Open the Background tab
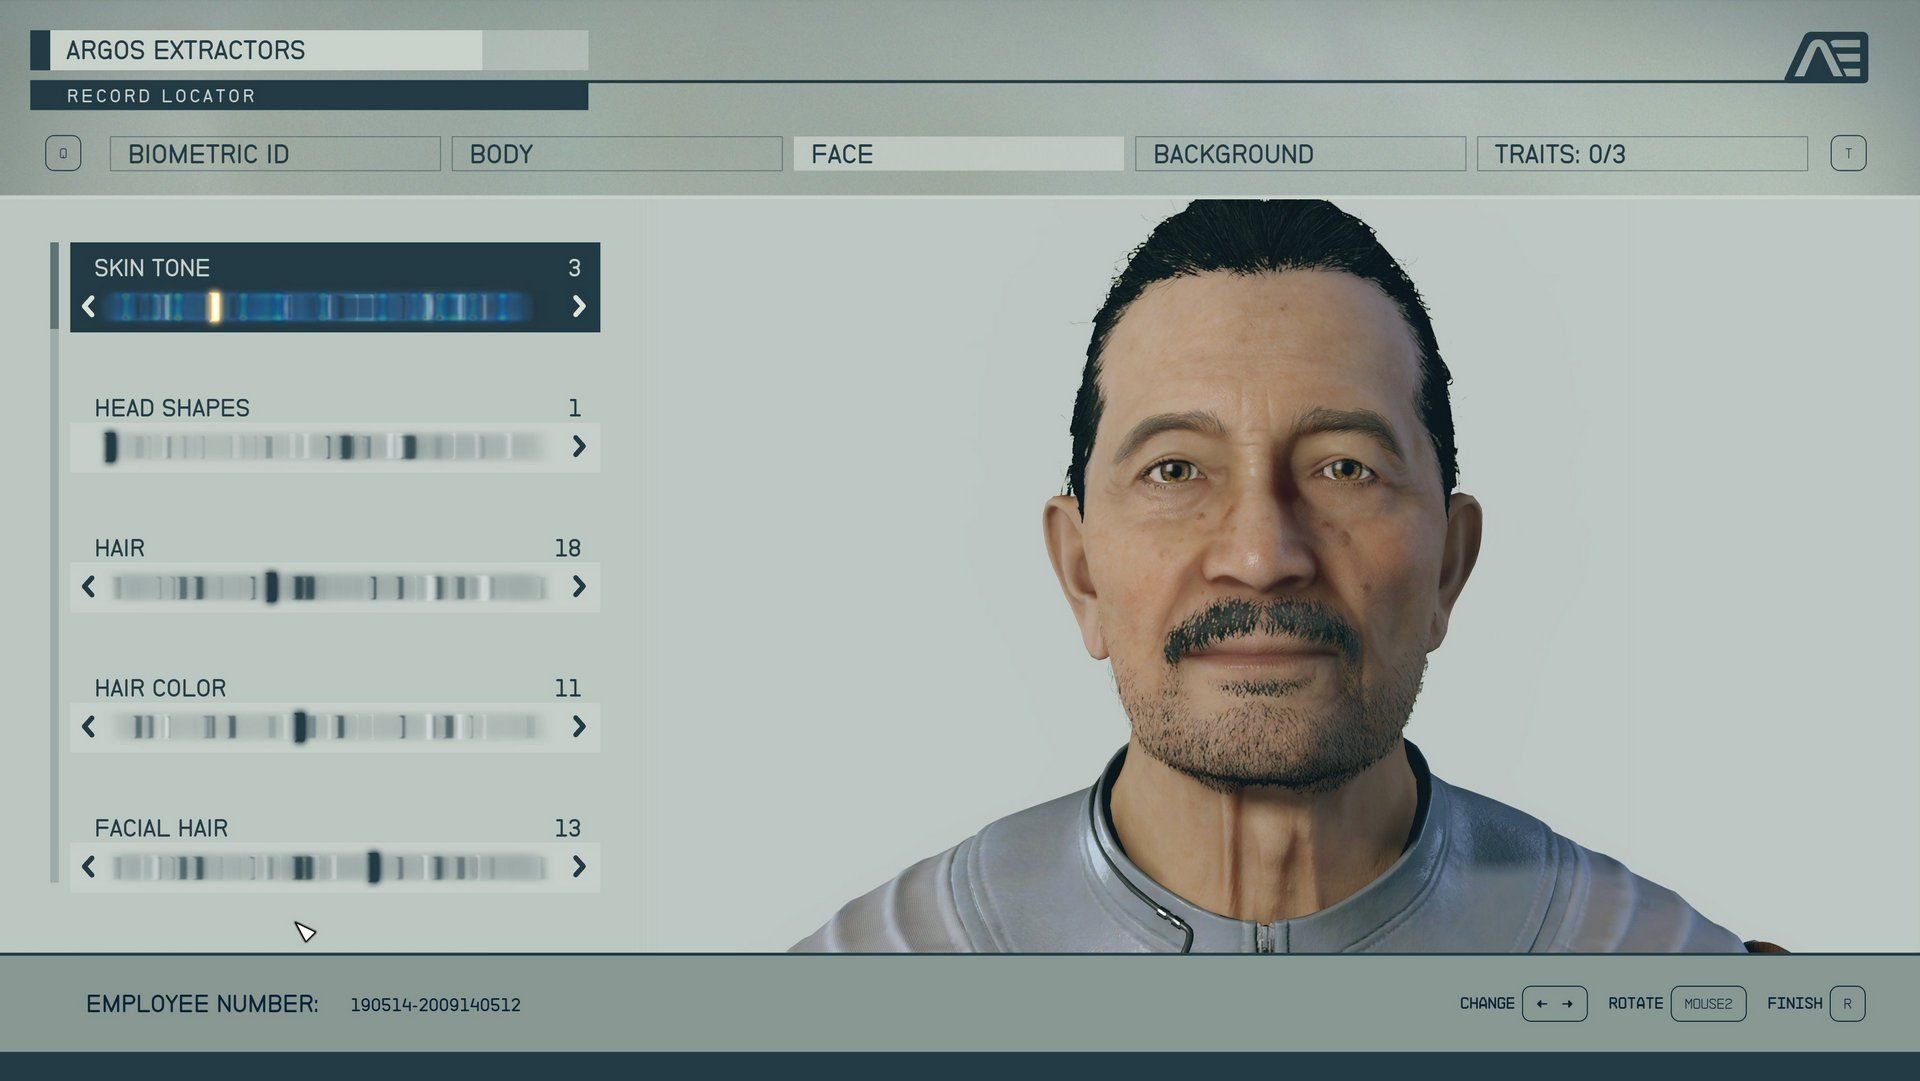The image size is (1920, 1081). [1300, 154]
